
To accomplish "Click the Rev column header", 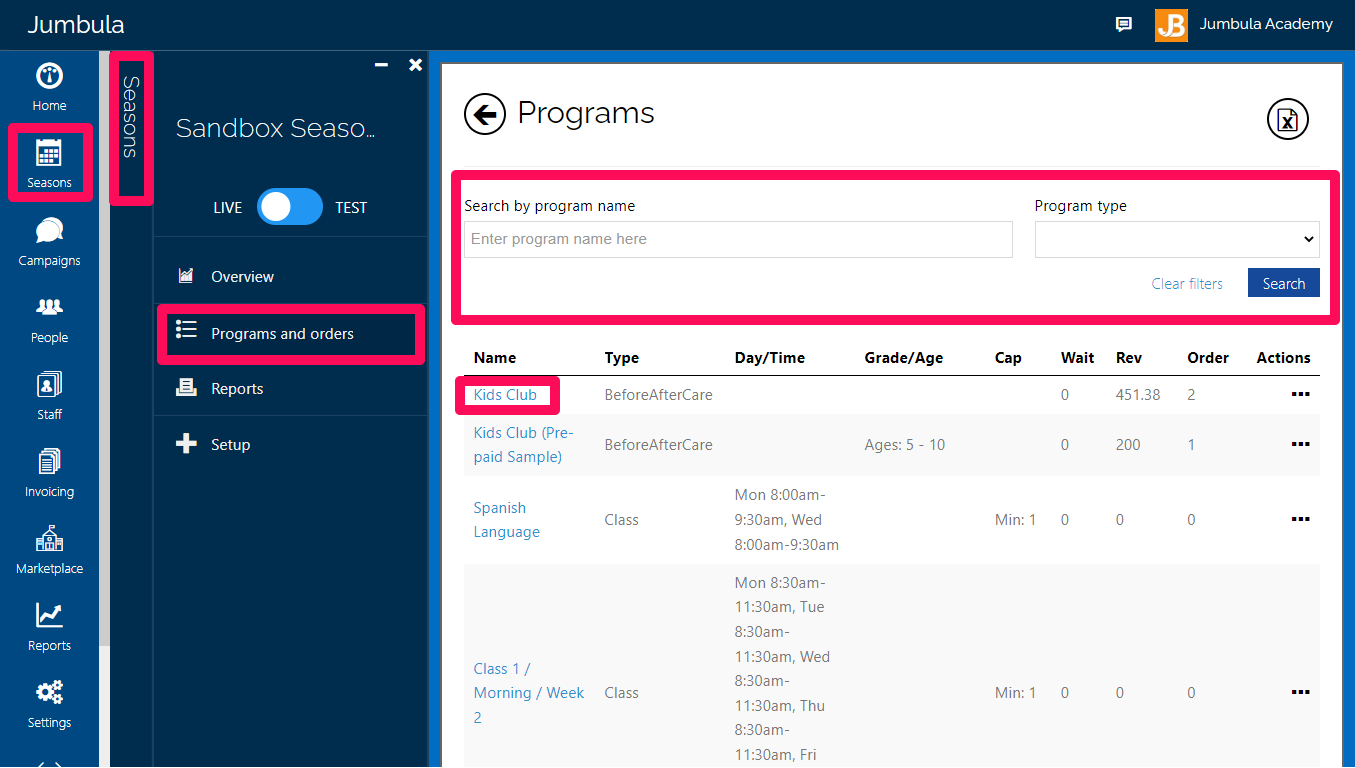I will [1128, 357].
